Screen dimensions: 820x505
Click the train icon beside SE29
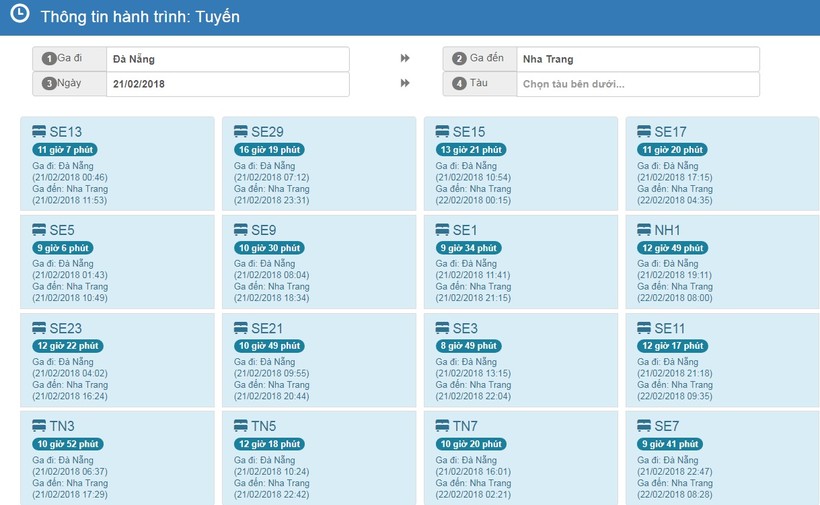click(x=241, y=132)
